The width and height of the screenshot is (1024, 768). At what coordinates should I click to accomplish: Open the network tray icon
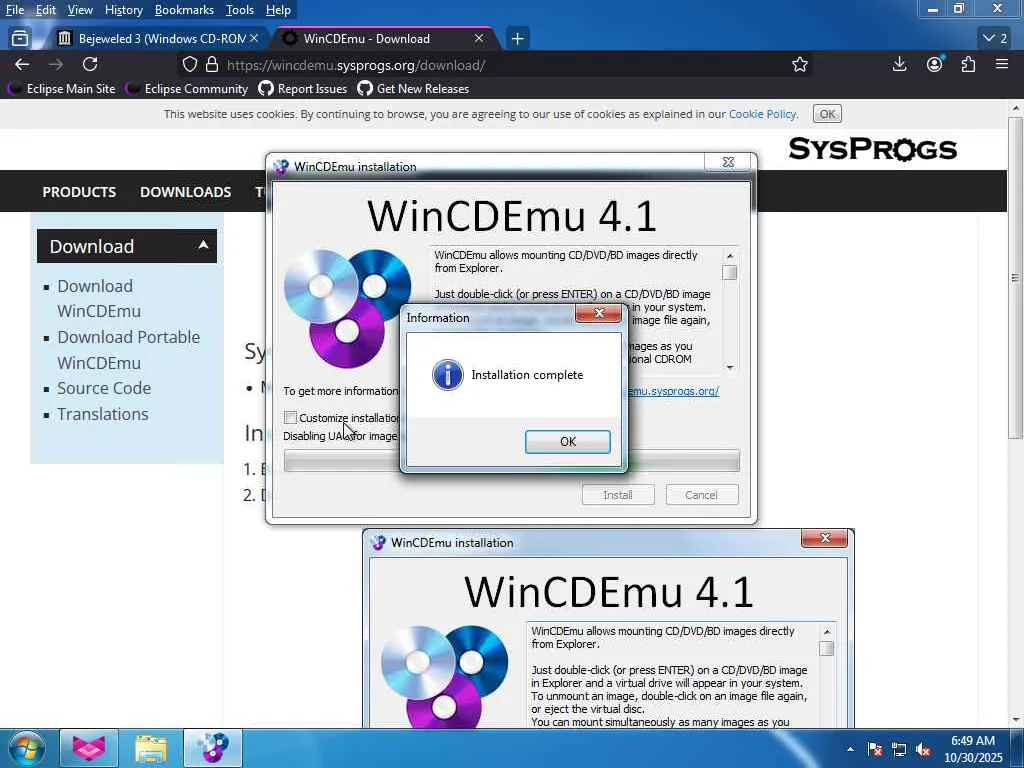click(x=899, y=749)
